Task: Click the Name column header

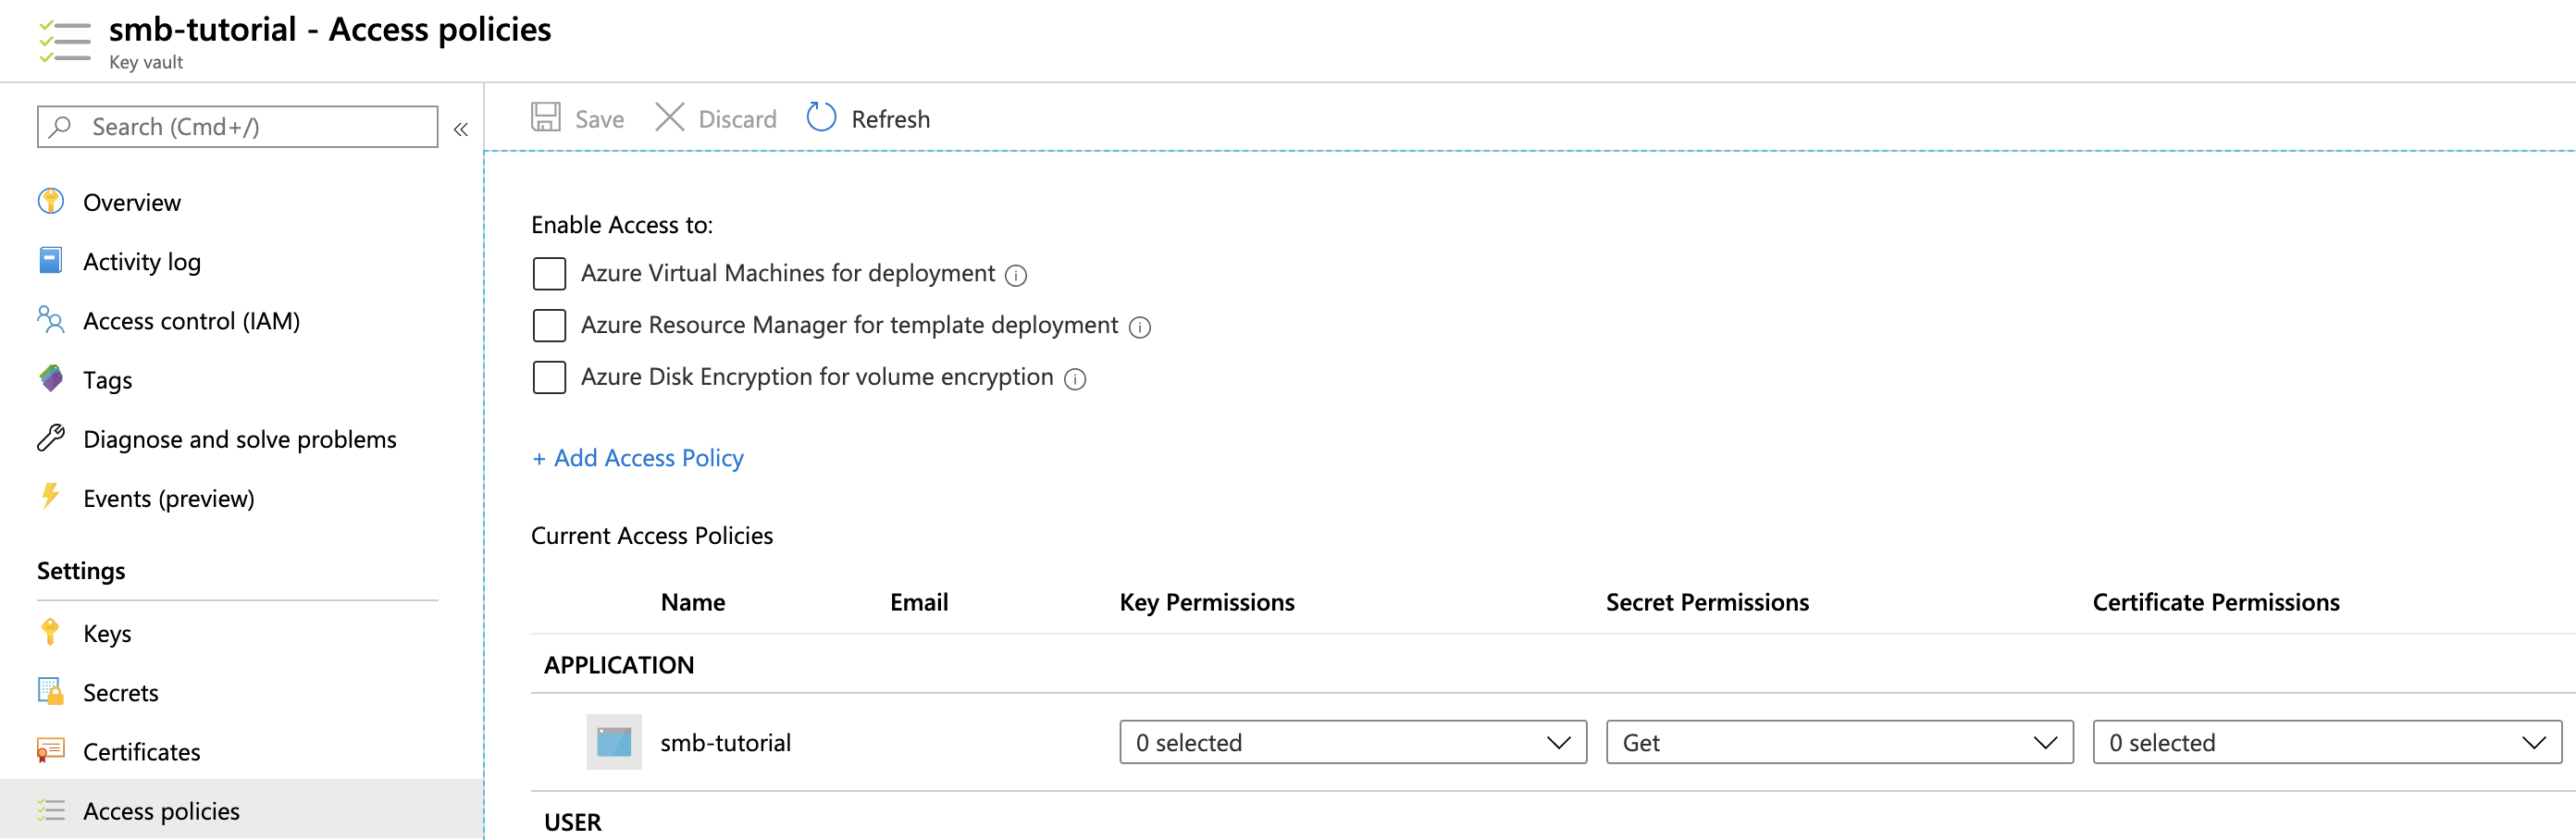Action: pyautogui.click(x=693, y=602)
